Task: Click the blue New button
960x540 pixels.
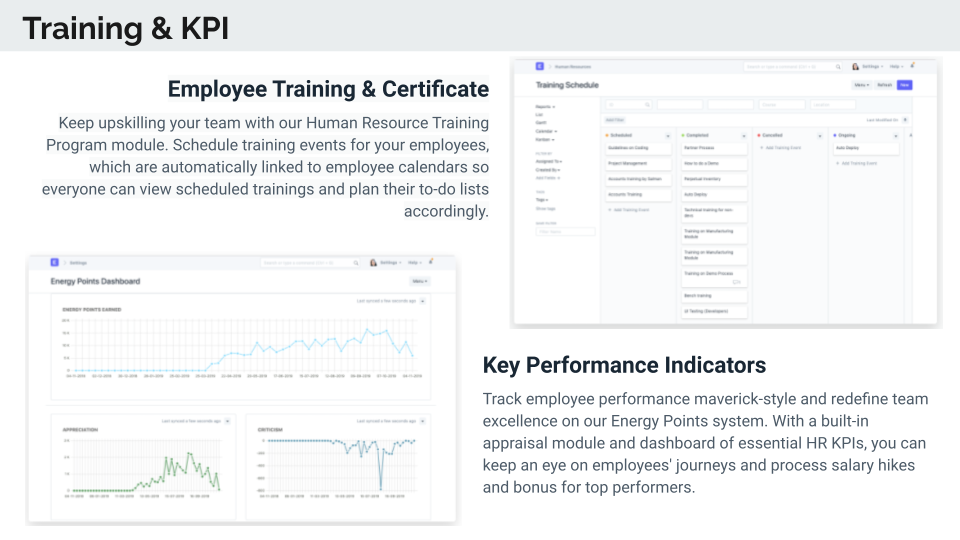Action: [904, 85]
